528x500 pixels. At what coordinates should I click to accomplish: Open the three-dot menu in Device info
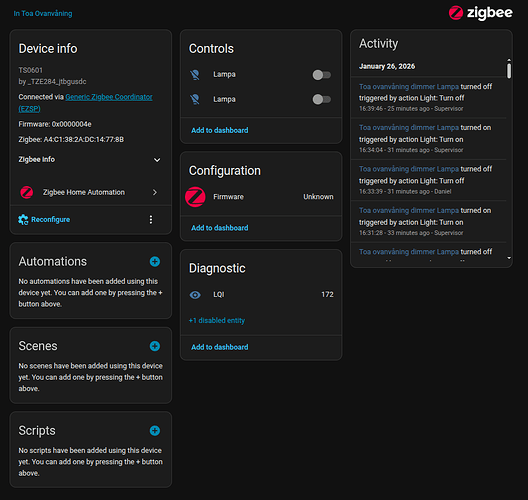coord(151,220)
